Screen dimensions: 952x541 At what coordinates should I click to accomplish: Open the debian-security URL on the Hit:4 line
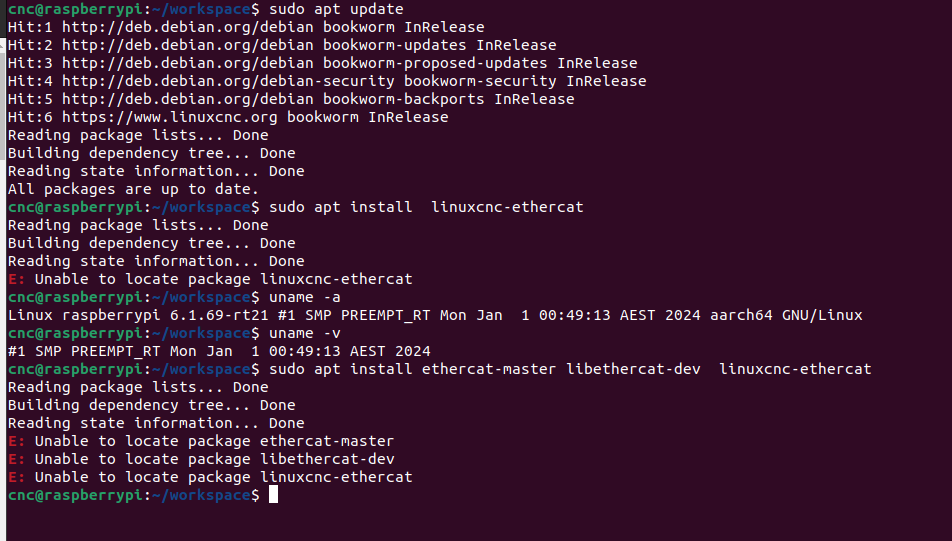click(228, 81)
